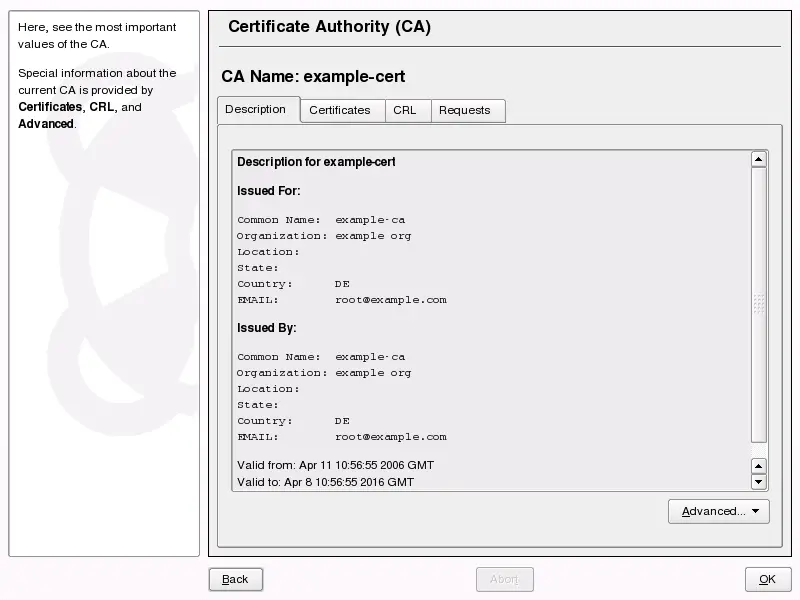Screen dimensions: 800x600
Task: Click the help text on the left panel
Action: tap(97, 75)
